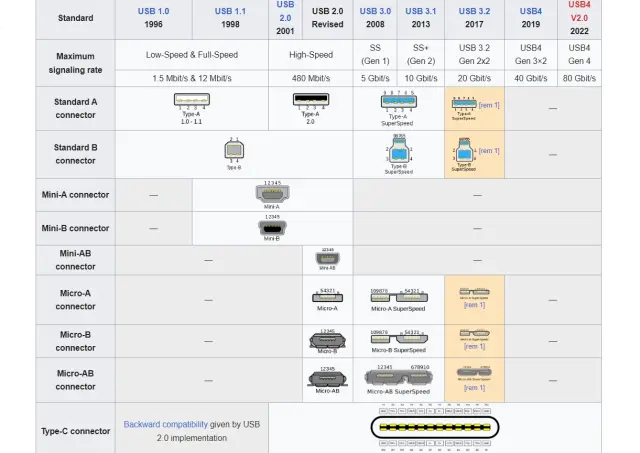This screenshot has height=453, width=640.
Task: Open the Mini-B connector image
Action: pos(272,227)
